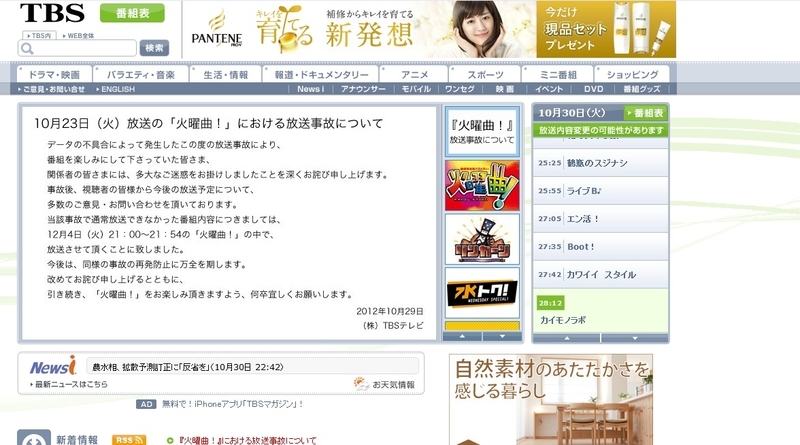Open the イベント sub navigation link
This screenshot has width=800, height=445.
point(549,89)
